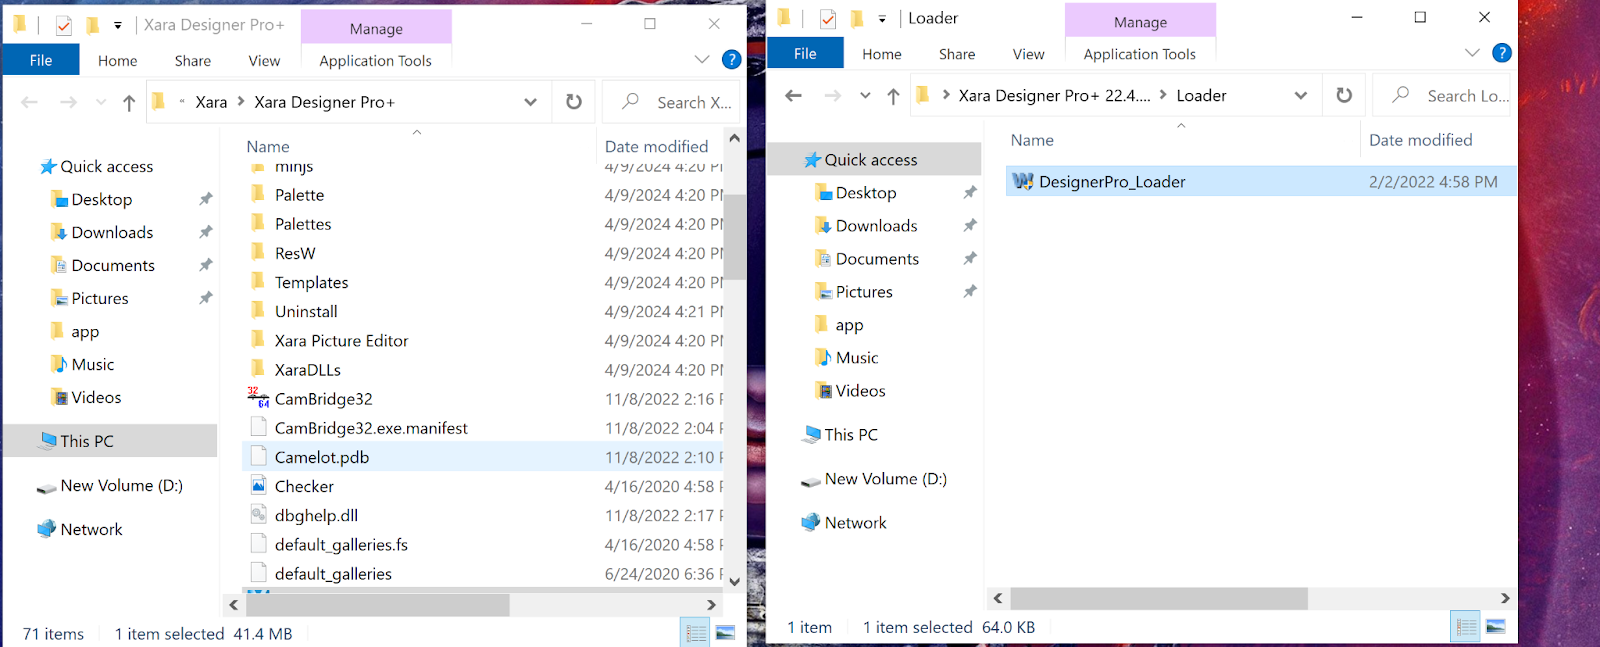The width and height of the screenshot is (1600, 647).
Task: Open File tab in Xara Designer Pro+ window
Action: (41, 60)
